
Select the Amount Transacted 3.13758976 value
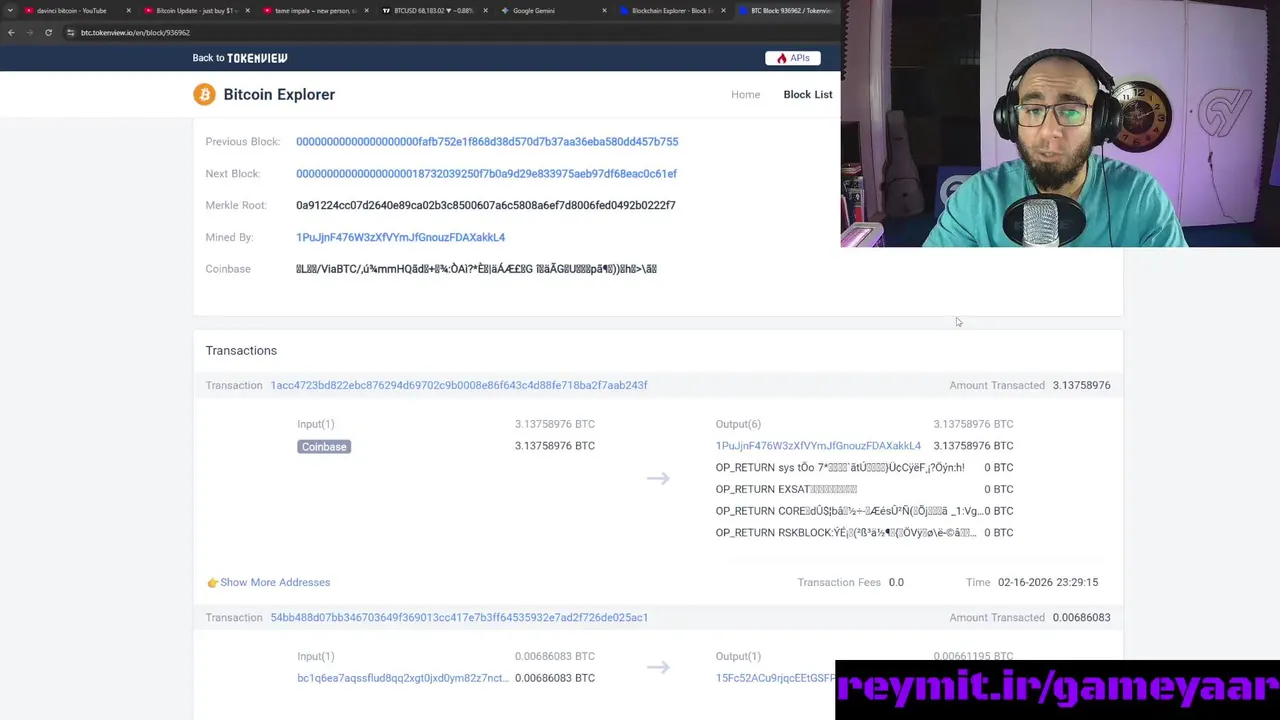(x=1081, y=385)
